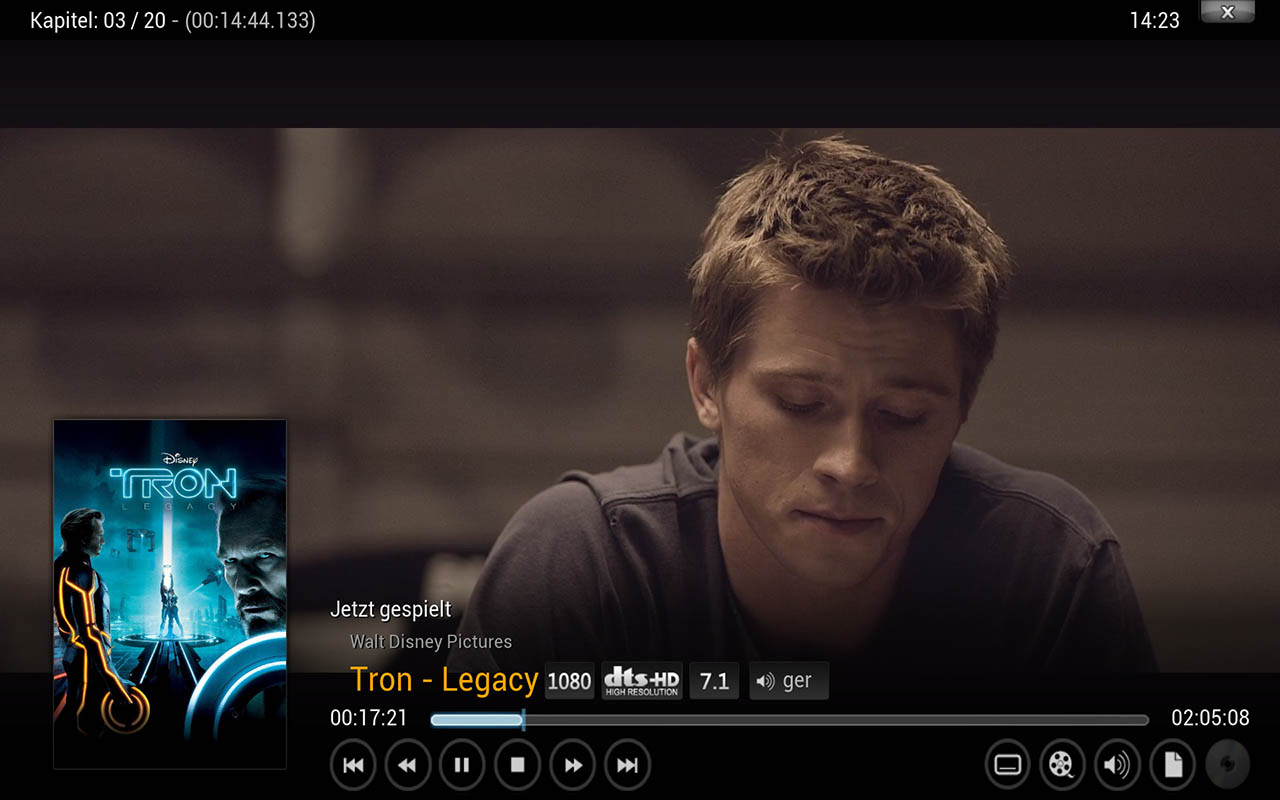Skip to next chapter button
1280x800 pixels.
coord(628,765)
